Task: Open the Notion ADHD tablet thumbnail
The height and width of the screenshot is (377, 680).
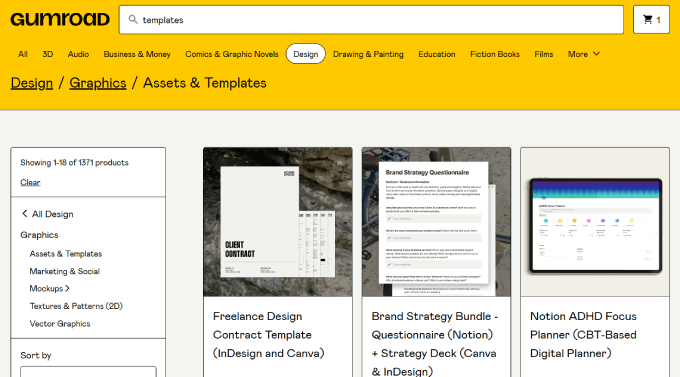Action: coord(595,222)
